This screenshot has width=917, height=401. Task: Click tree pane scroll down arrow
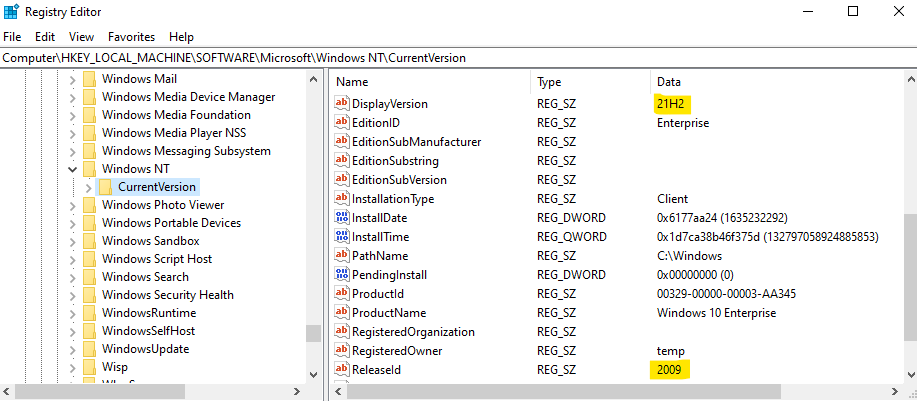tap(313, 375)
